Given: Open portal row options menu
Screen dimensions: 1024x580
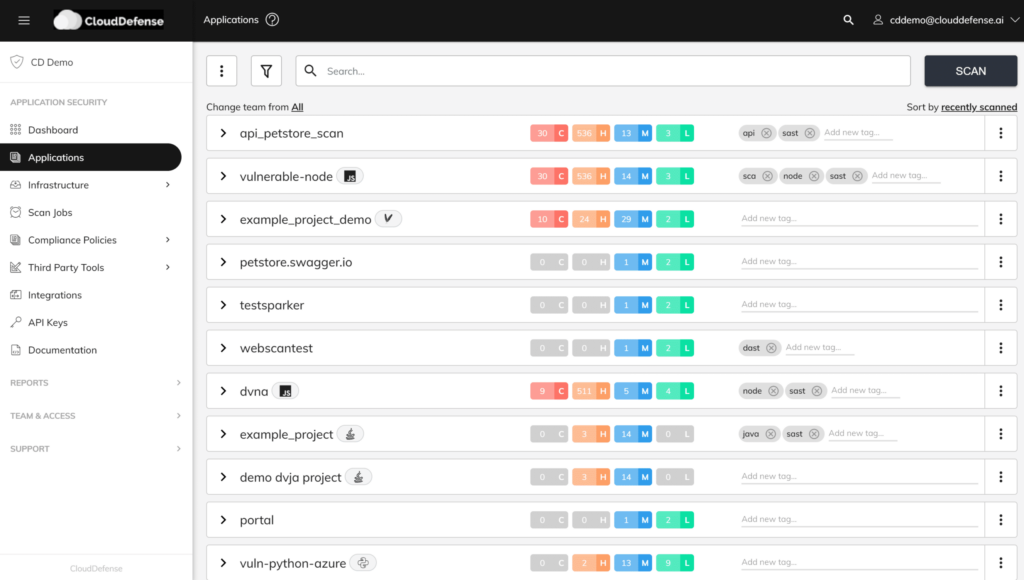Looking at the screenshot, I should pyautogui.click(x=1000, y=520).
